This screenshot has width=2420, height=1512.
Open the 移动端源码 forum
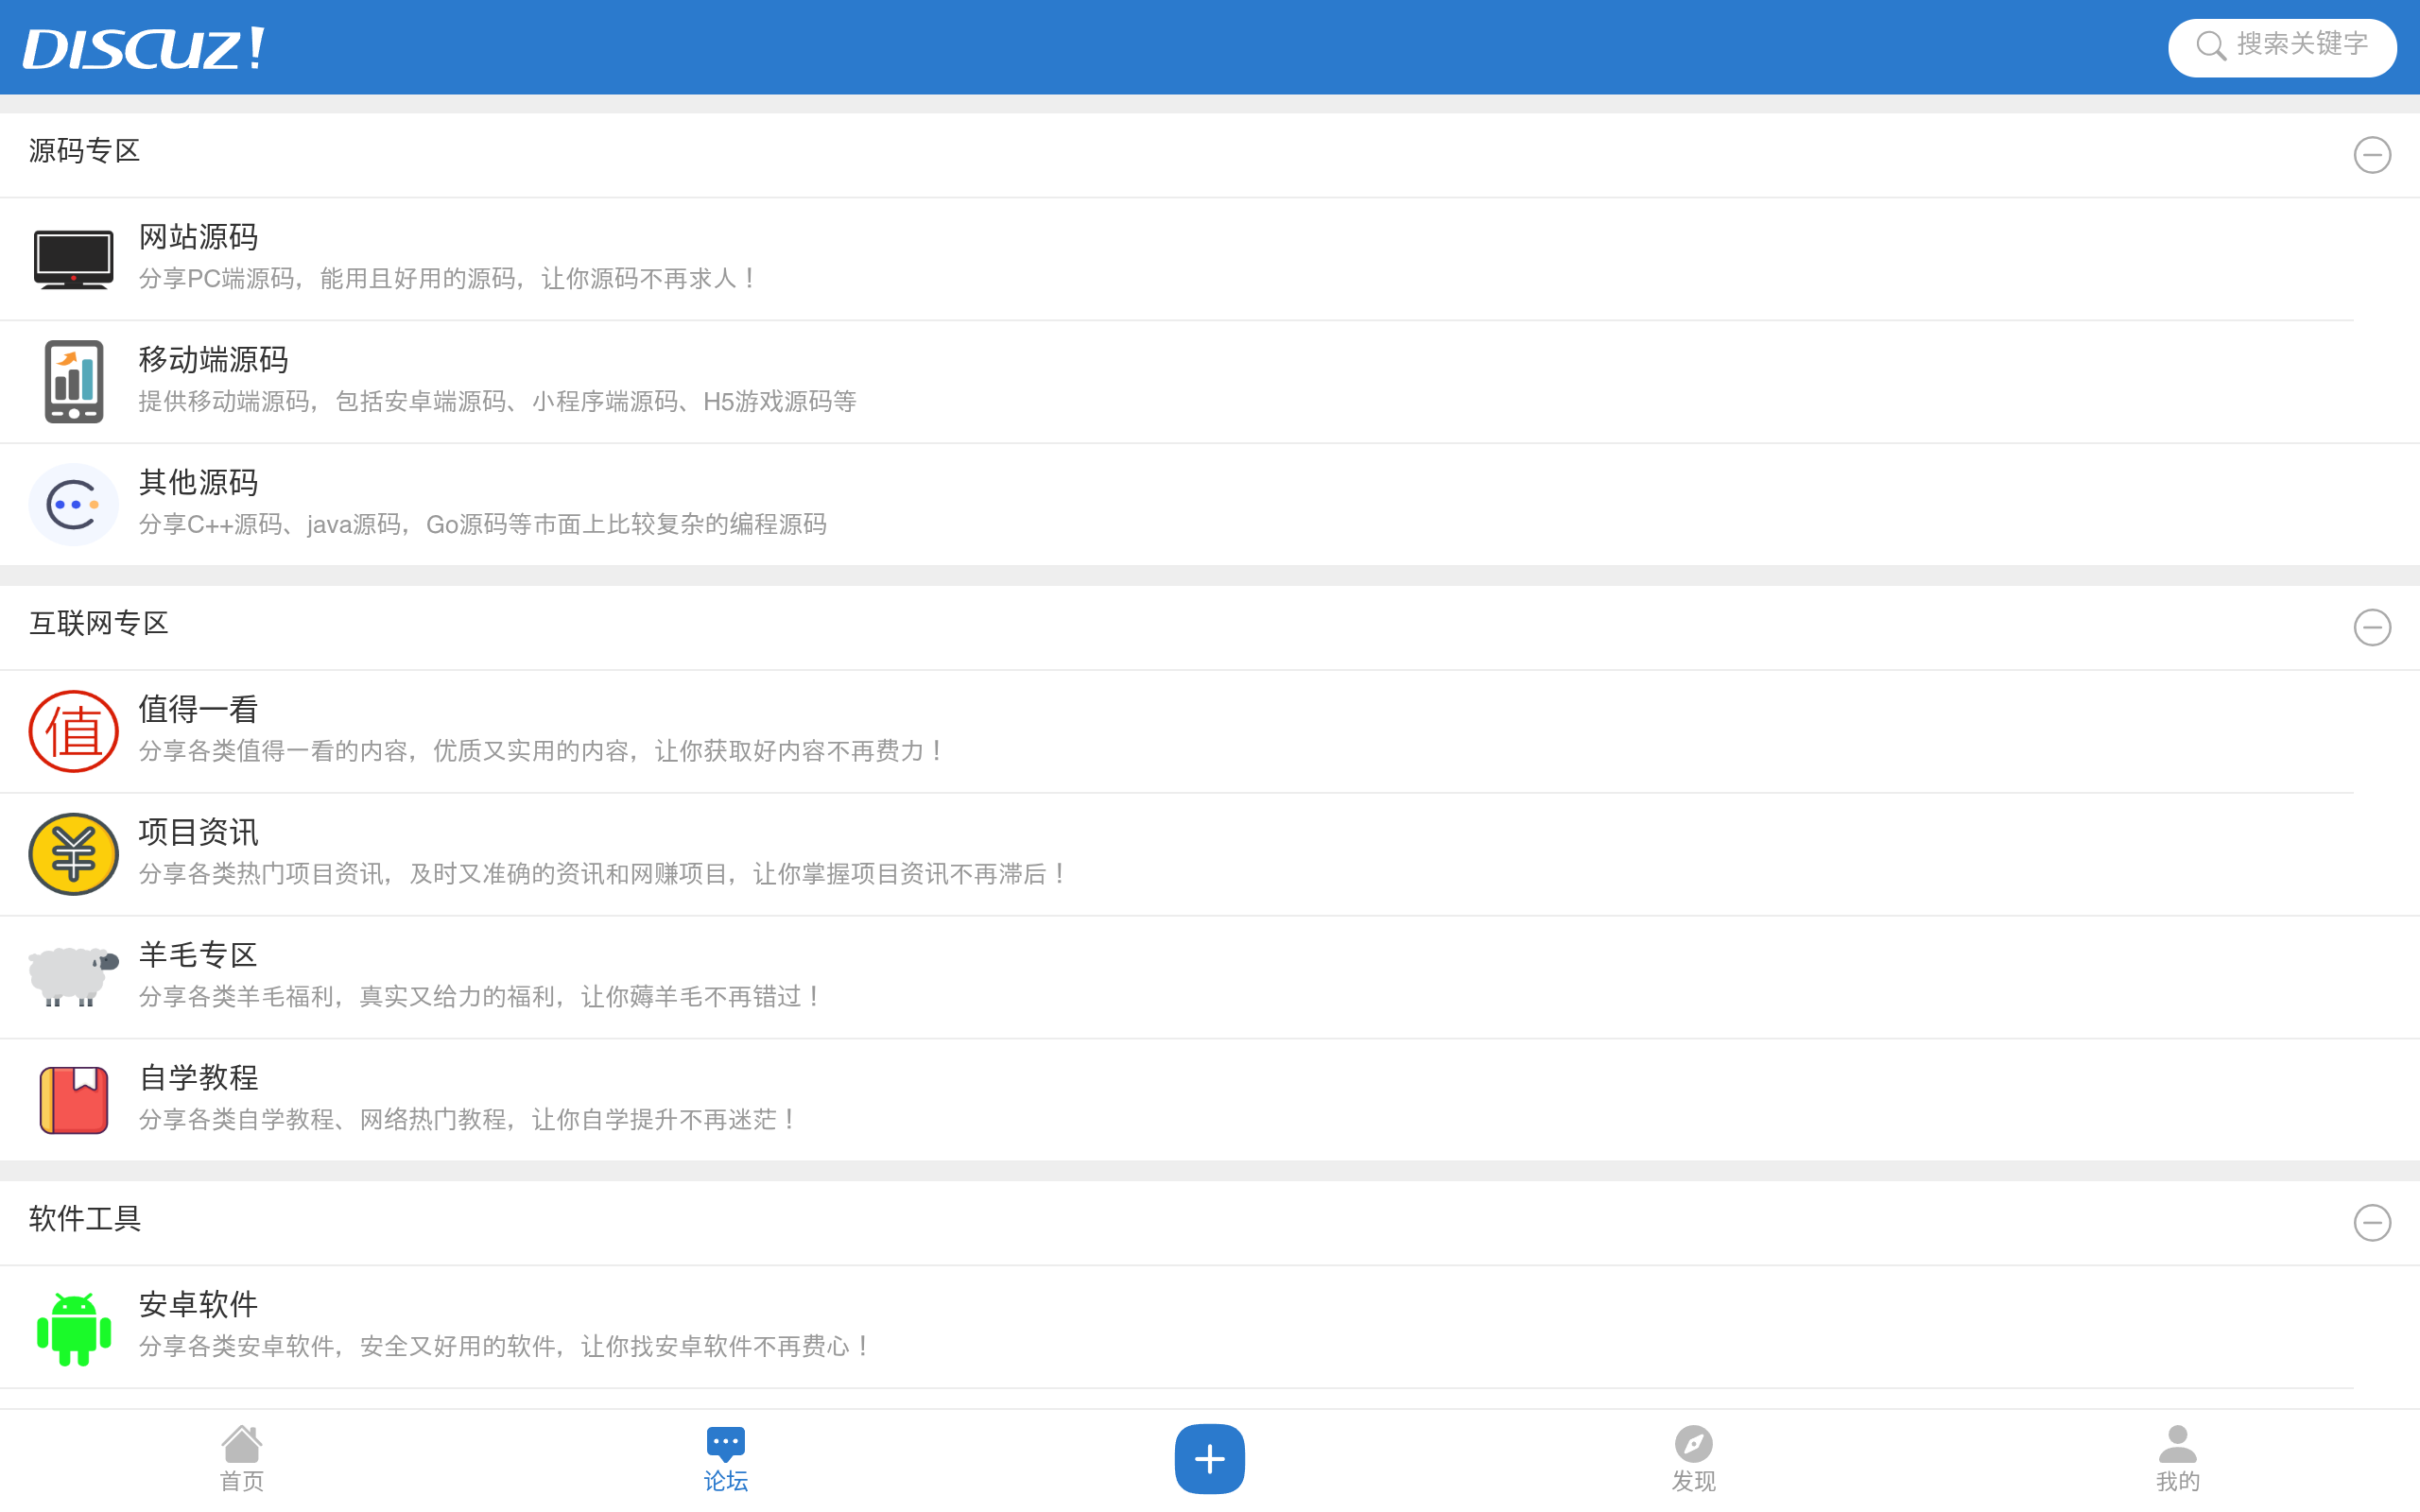click(1210, 382)
